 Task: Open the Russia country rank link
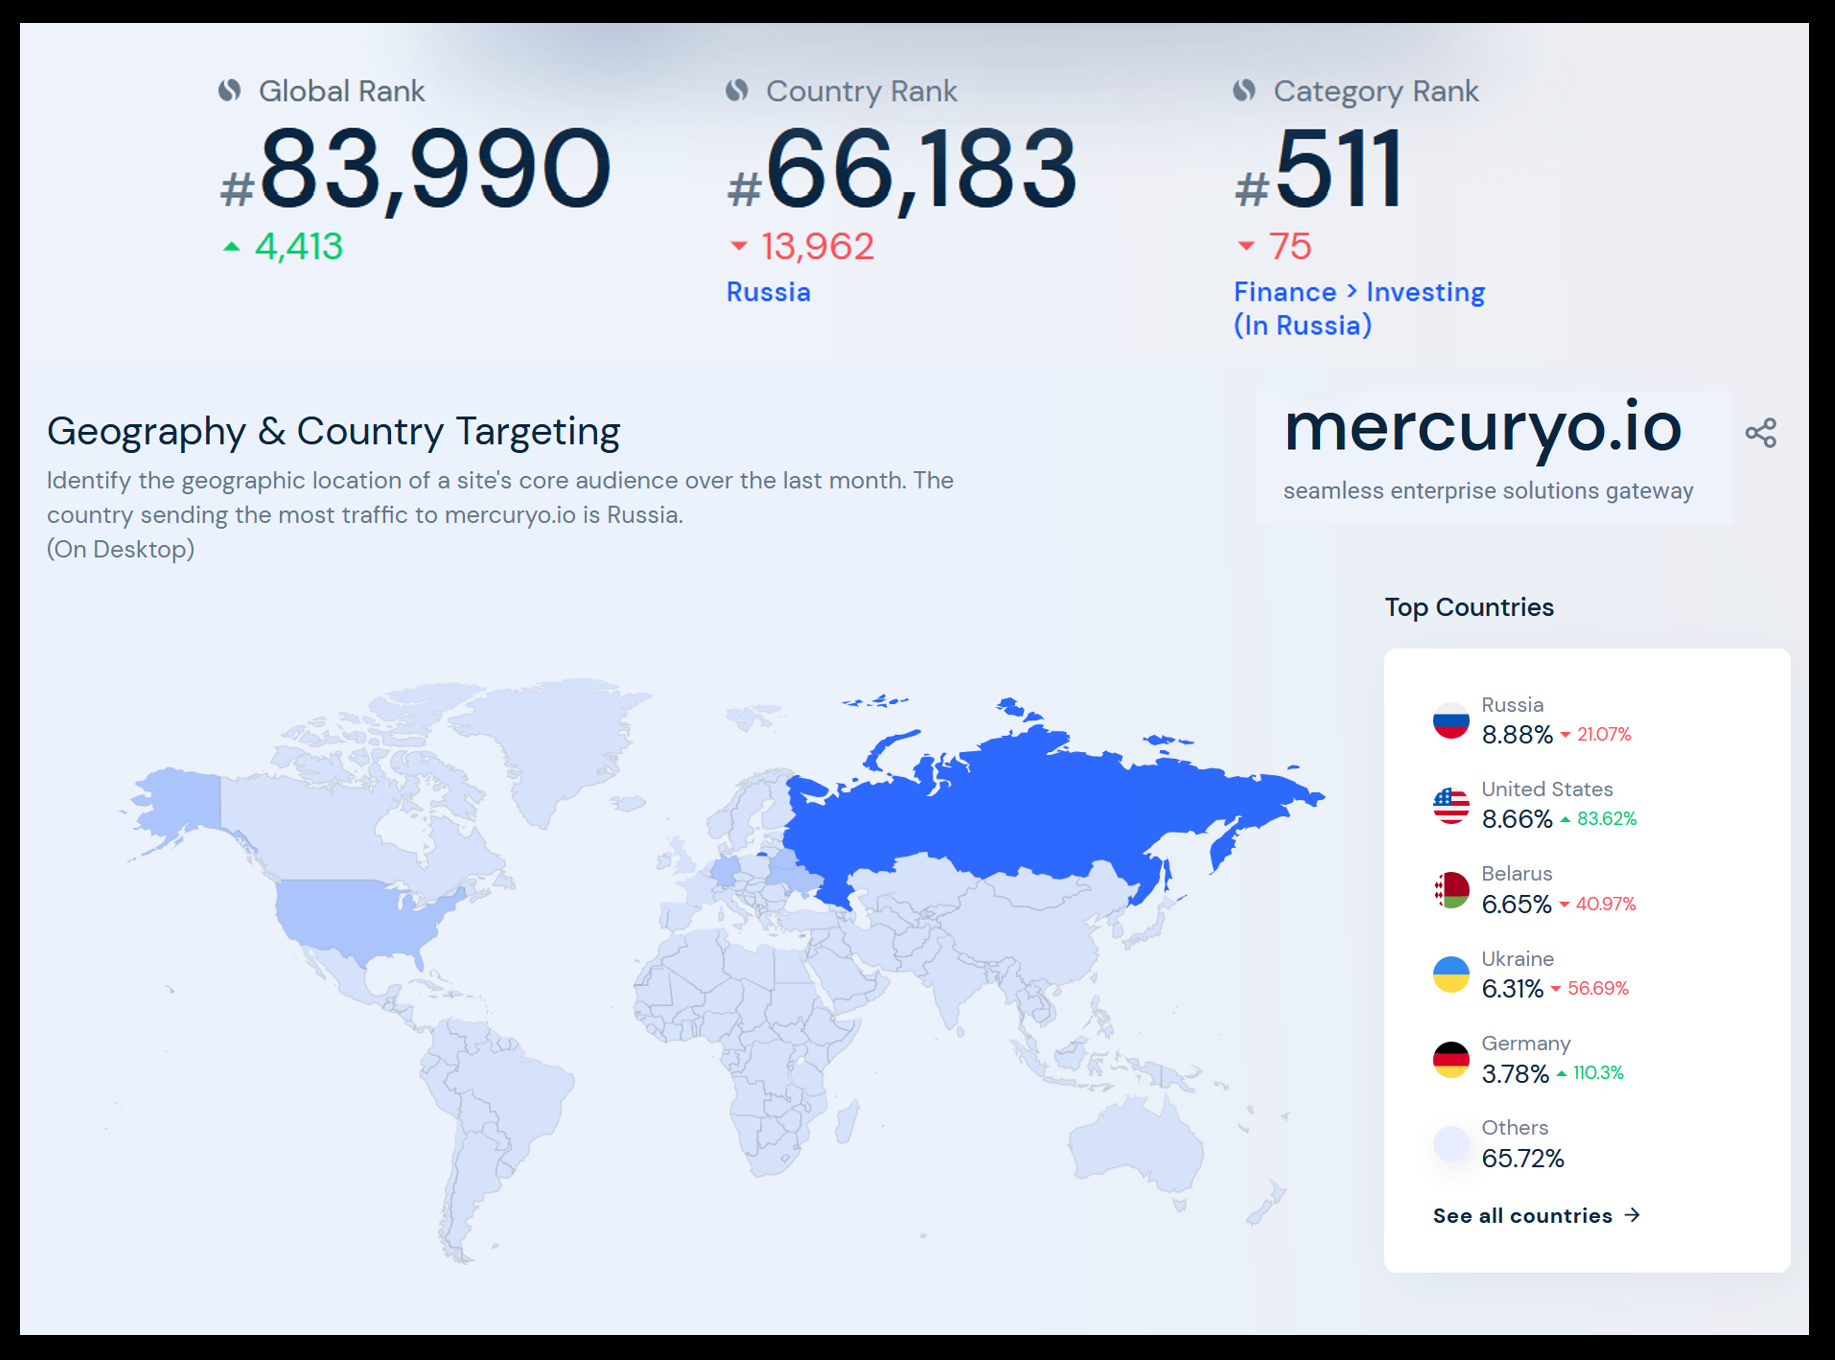tap(768, 292)
